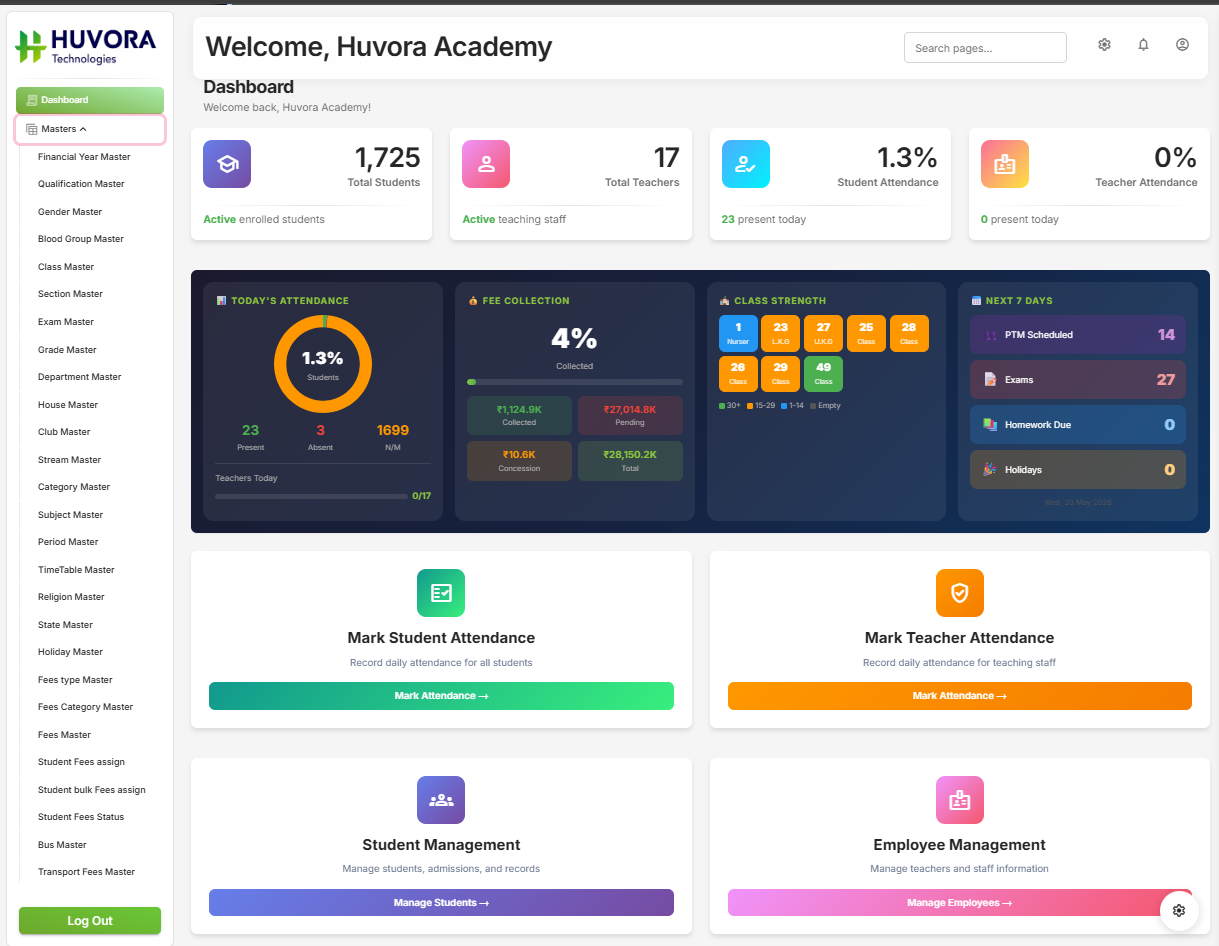The image size is (1219, 946).
Task: Click the ₹10.6K Concession tile
Action: coord(519,461)
